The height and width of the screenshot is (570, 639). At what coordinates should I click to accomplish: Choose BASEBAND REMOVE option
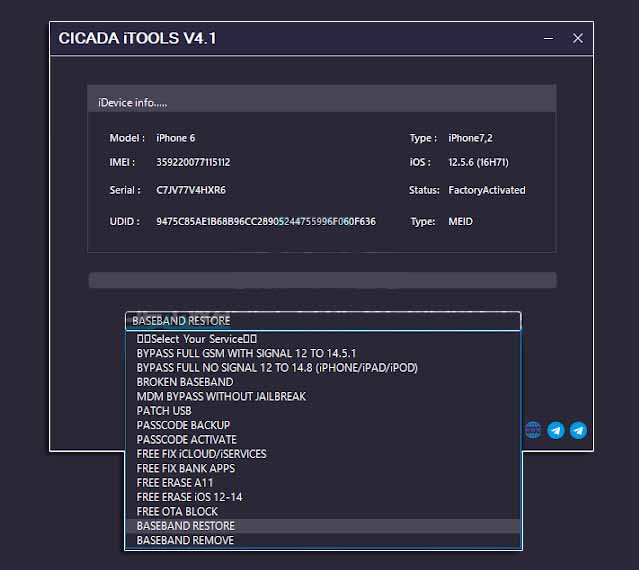[323, 540]
